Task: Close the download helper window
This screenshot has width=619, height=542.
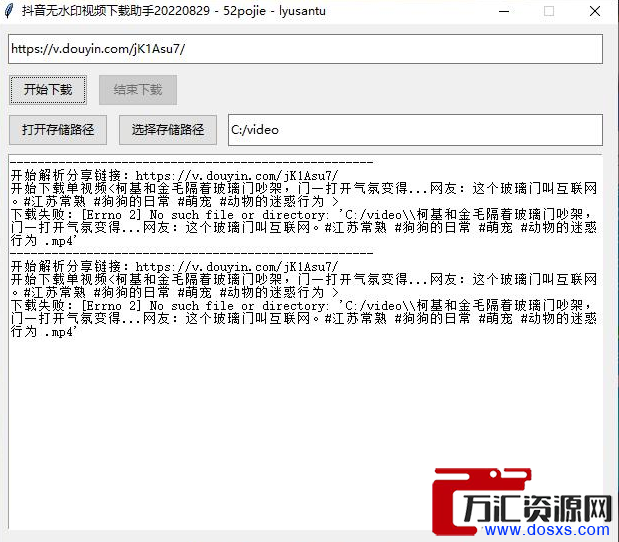Action: (x=595, y=11)
